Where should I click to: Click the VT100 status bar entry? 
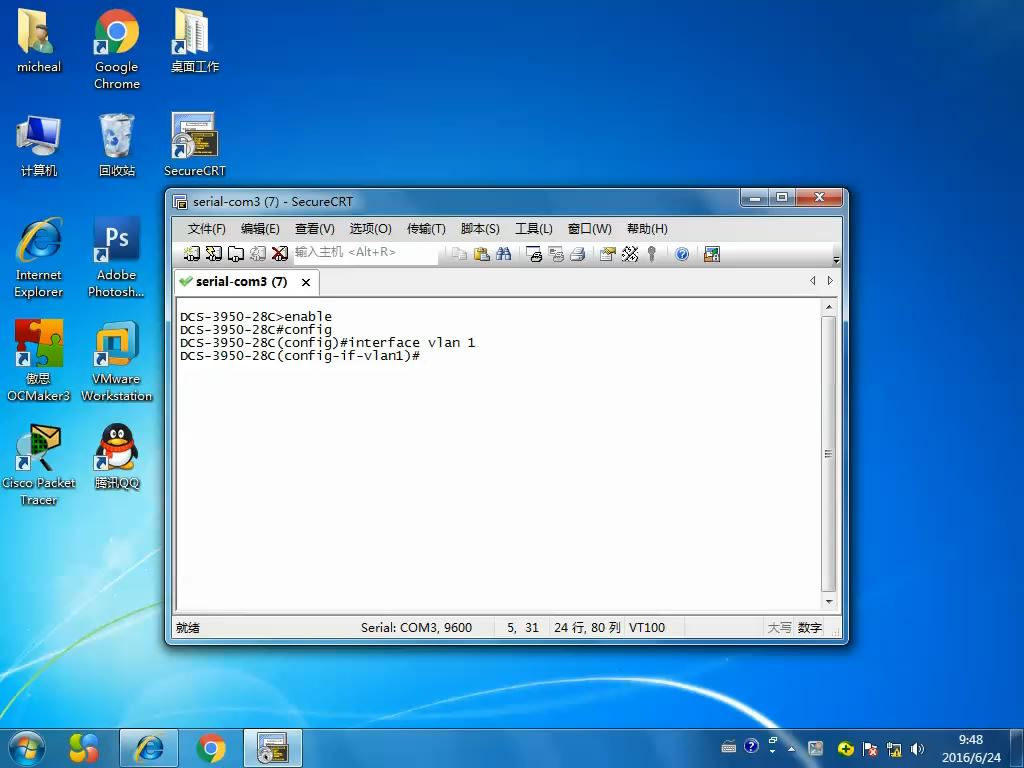[647, 628]
